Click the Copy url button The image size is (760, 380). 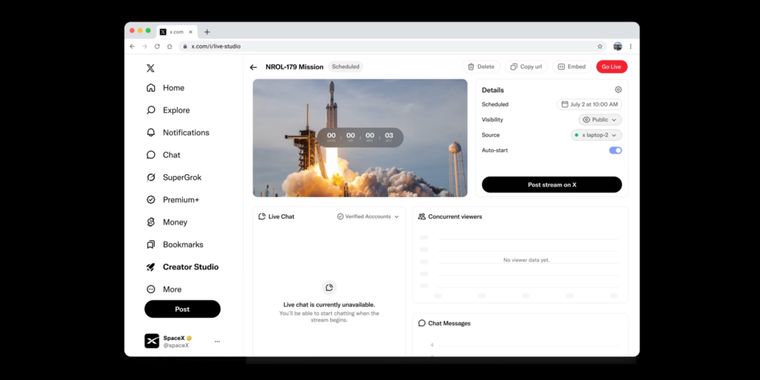(526, 67)
